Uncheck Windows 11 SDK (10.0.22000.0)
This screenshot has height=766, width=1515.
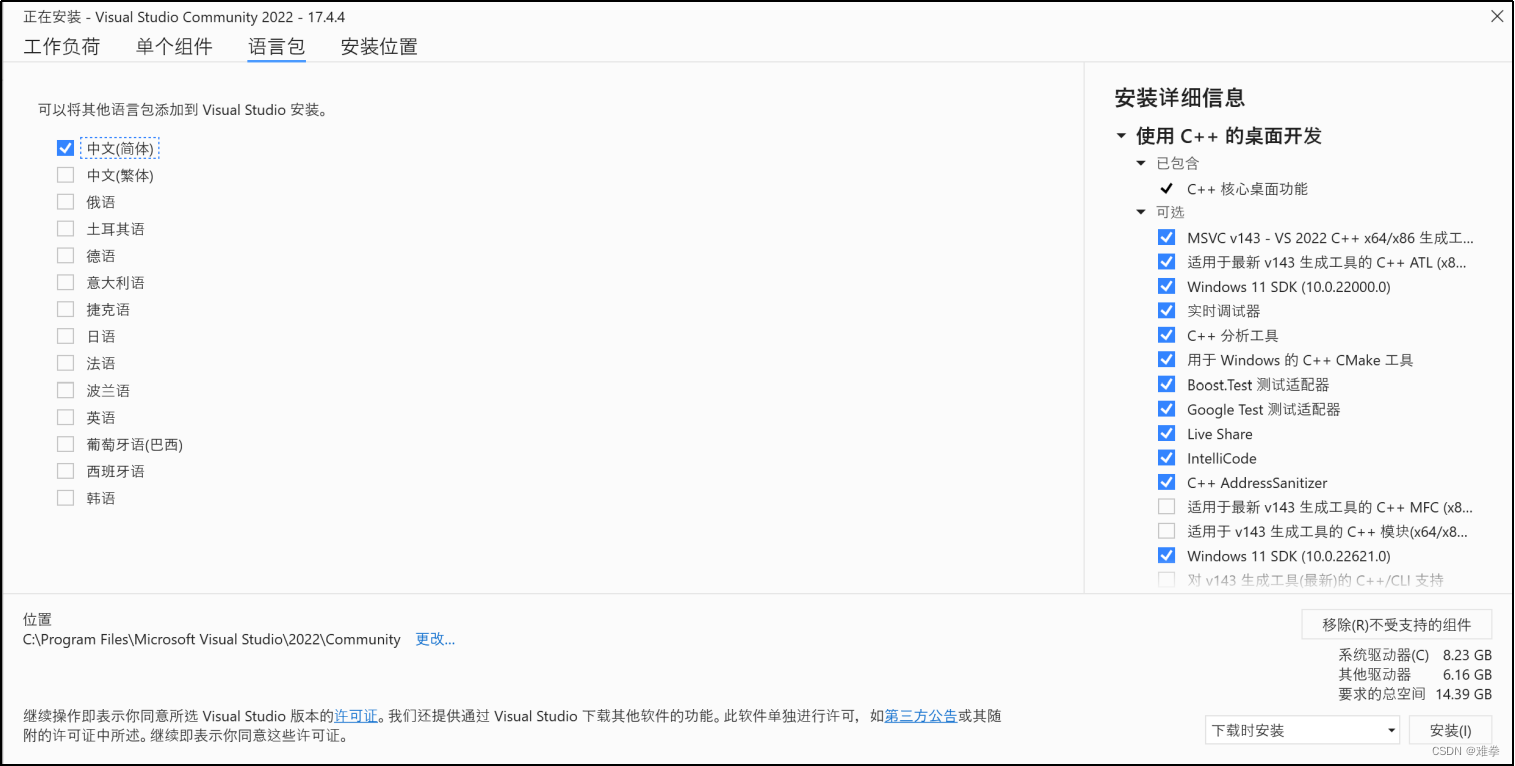coord(1166,287)
